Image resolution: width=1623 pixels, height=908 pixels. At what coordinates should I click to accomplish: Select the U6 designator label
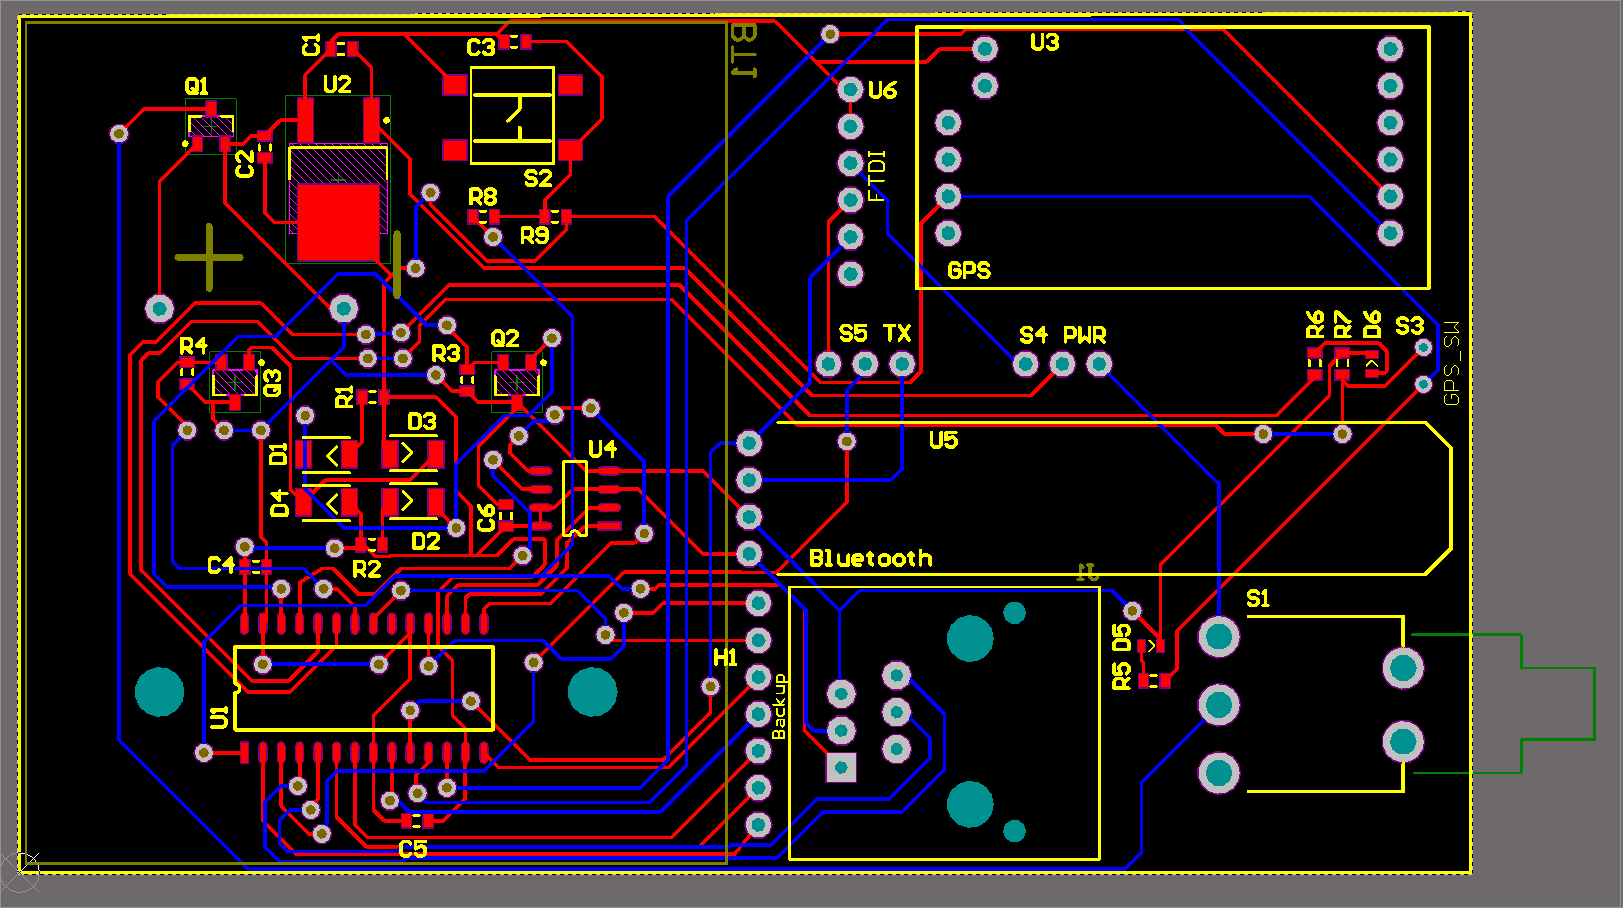pyautogui.click(x=882, y=91)
